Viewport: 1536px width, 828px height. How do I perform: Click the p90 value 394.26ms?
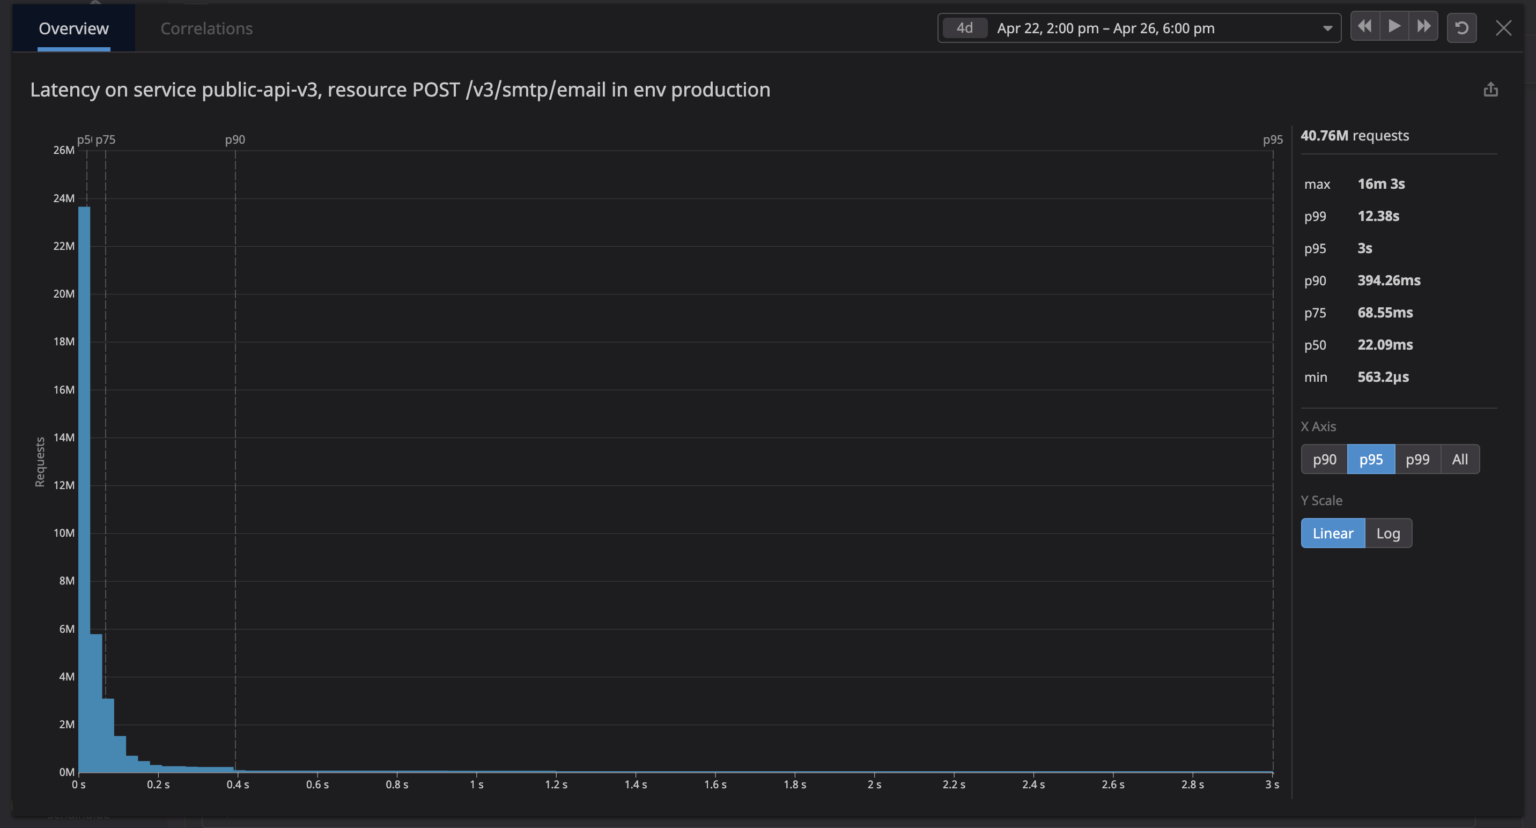pos(1389,280)
